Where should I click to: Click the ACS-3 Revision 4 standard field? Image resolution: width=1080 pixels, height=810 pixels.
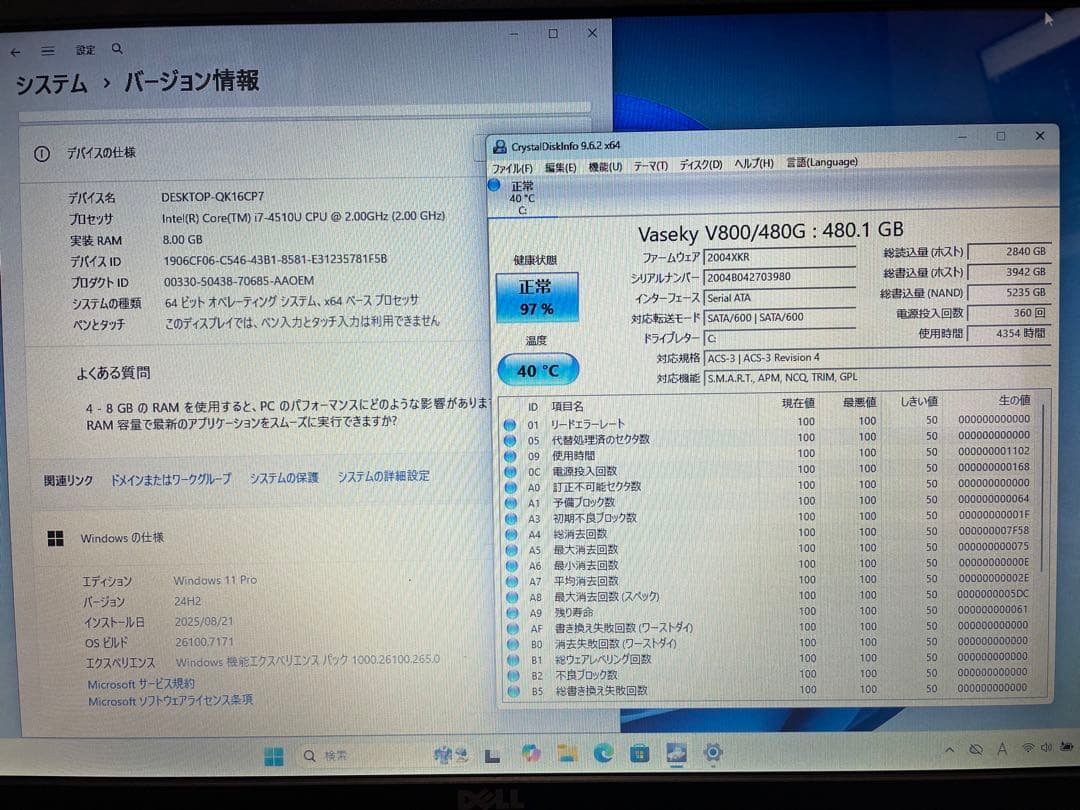click(877, 358)
